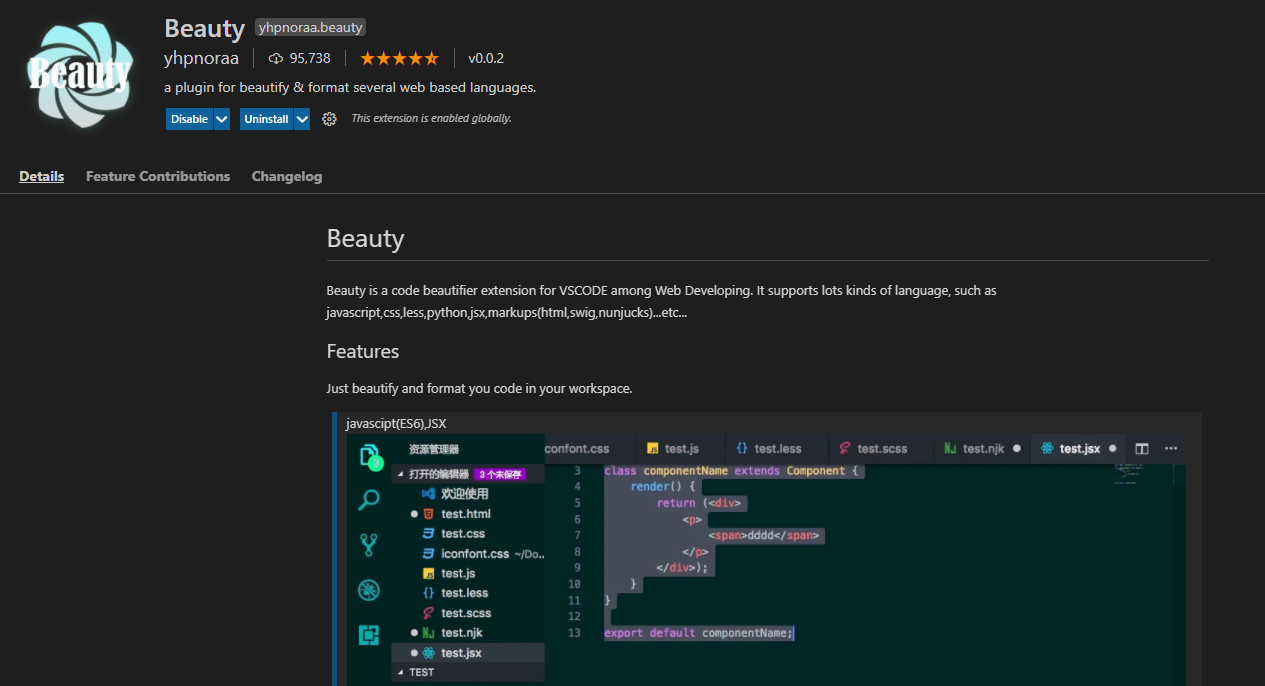Click the Extensions squares icon in the preview image
Viewport: 1265px width, 686px height.
pos(369,635)
